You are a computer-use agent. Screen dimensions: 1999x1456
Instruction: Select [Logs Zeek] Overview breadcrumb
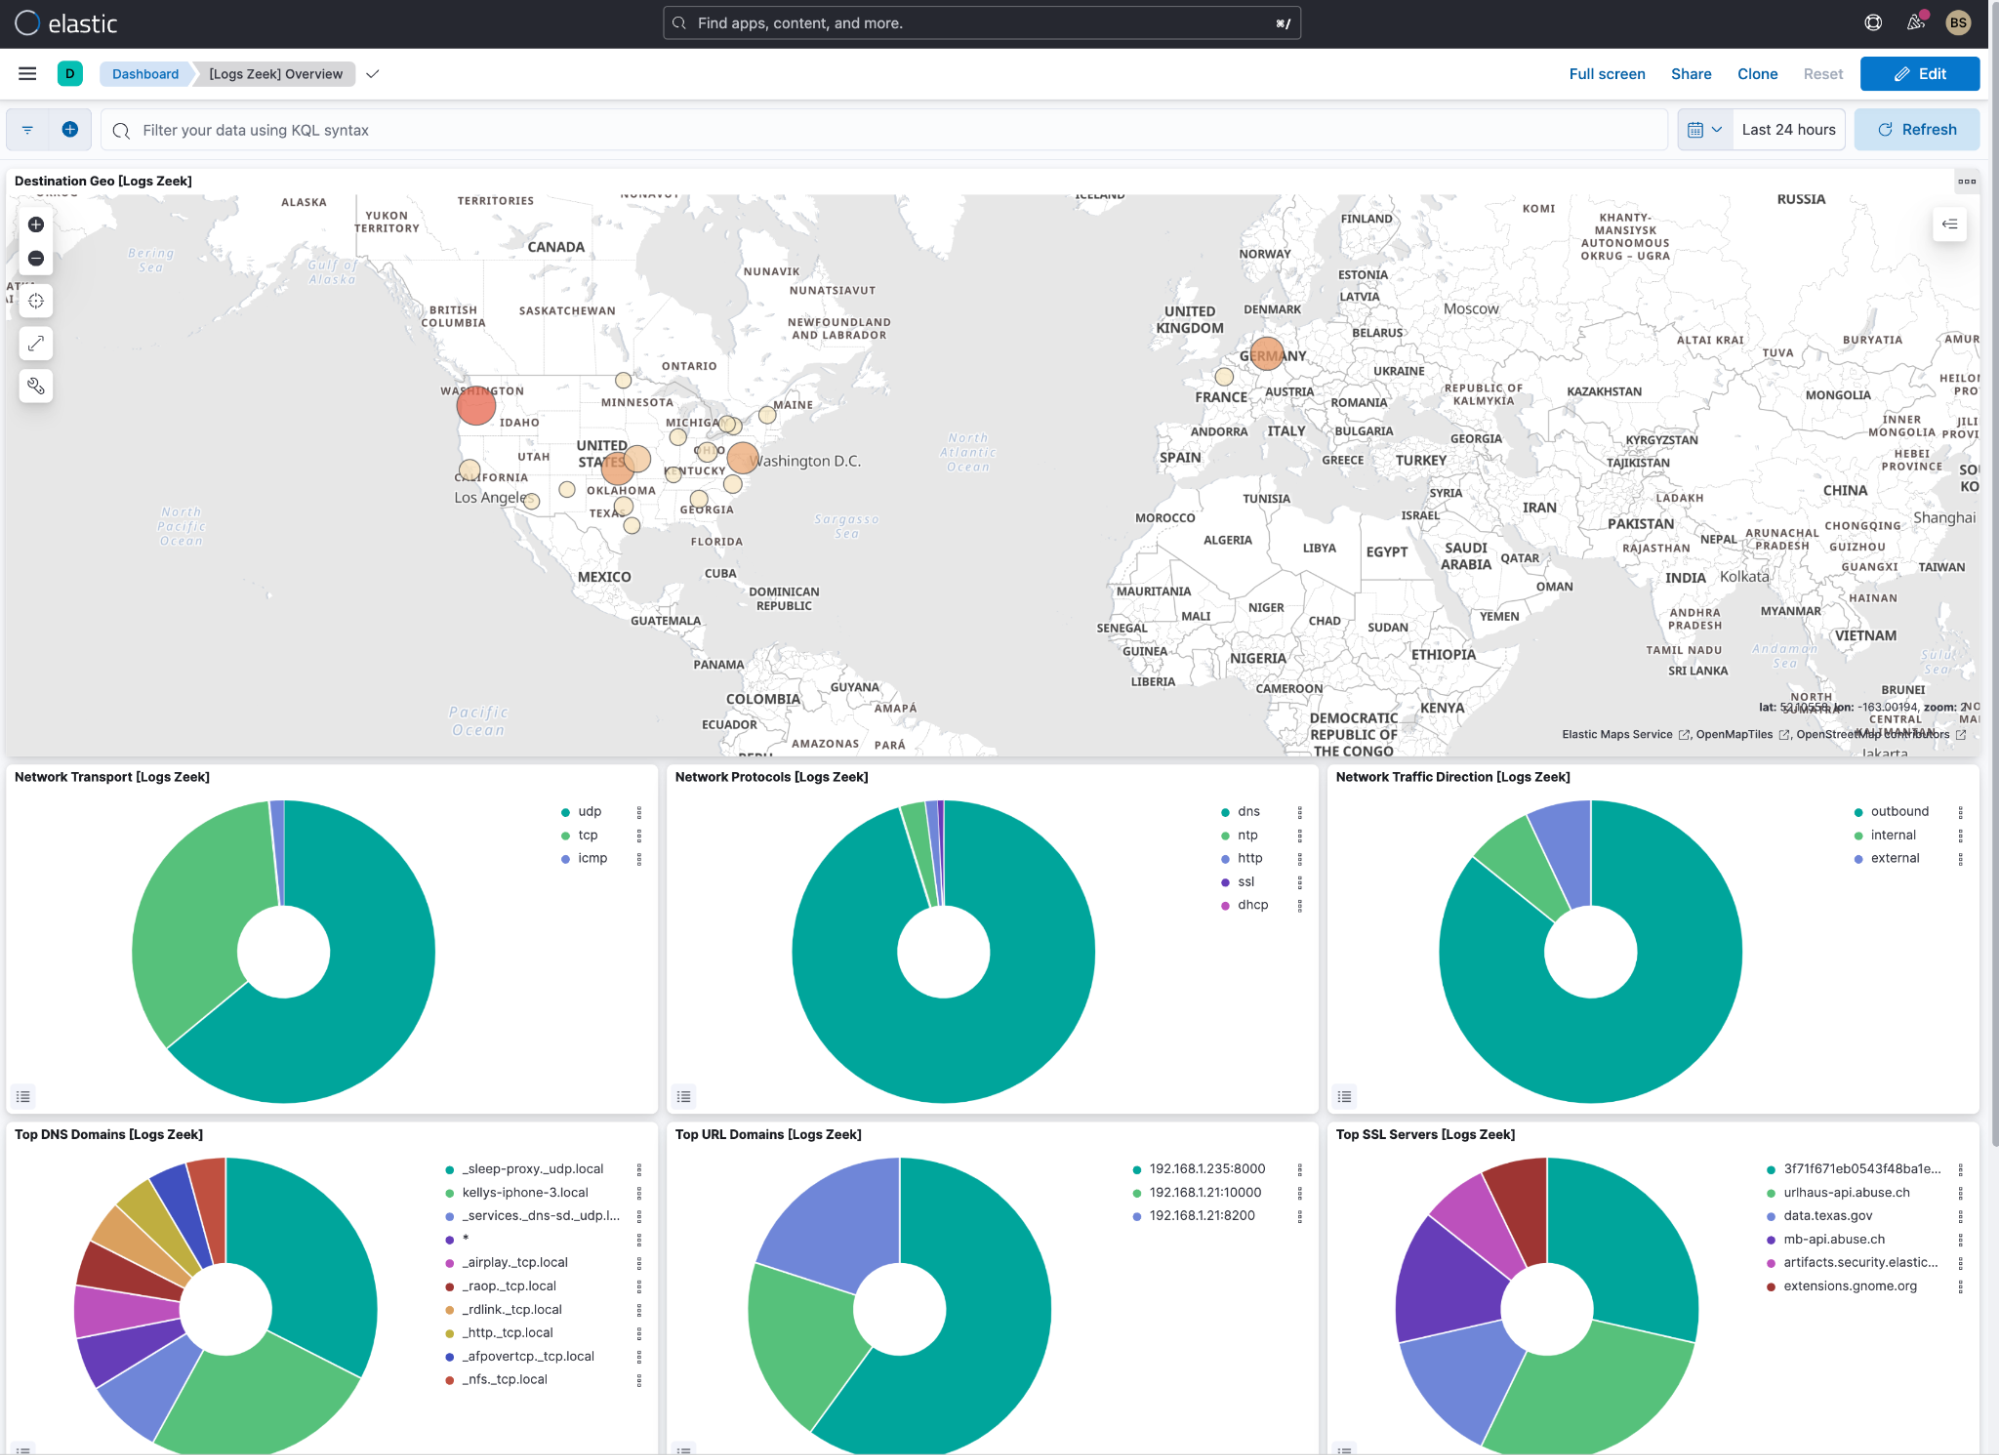click(276, 74)
